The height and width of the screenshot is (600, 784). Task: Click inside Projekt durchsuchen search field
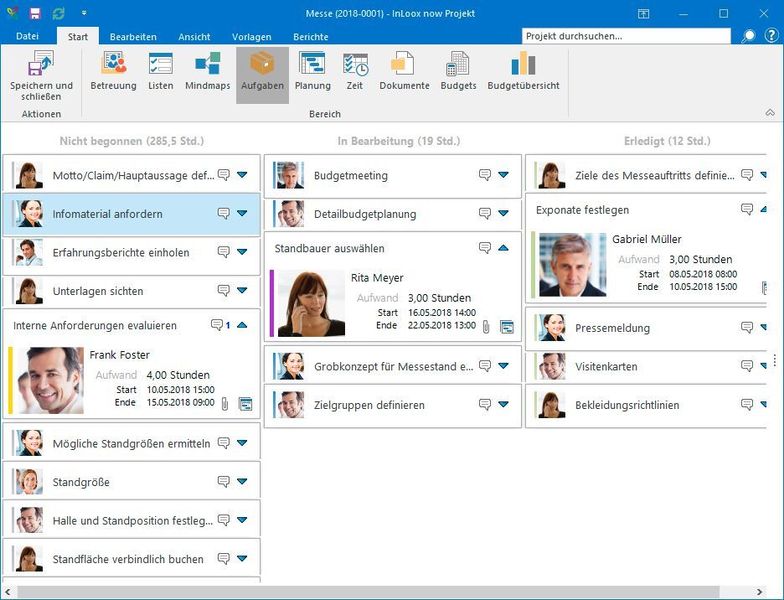[626, 36]
